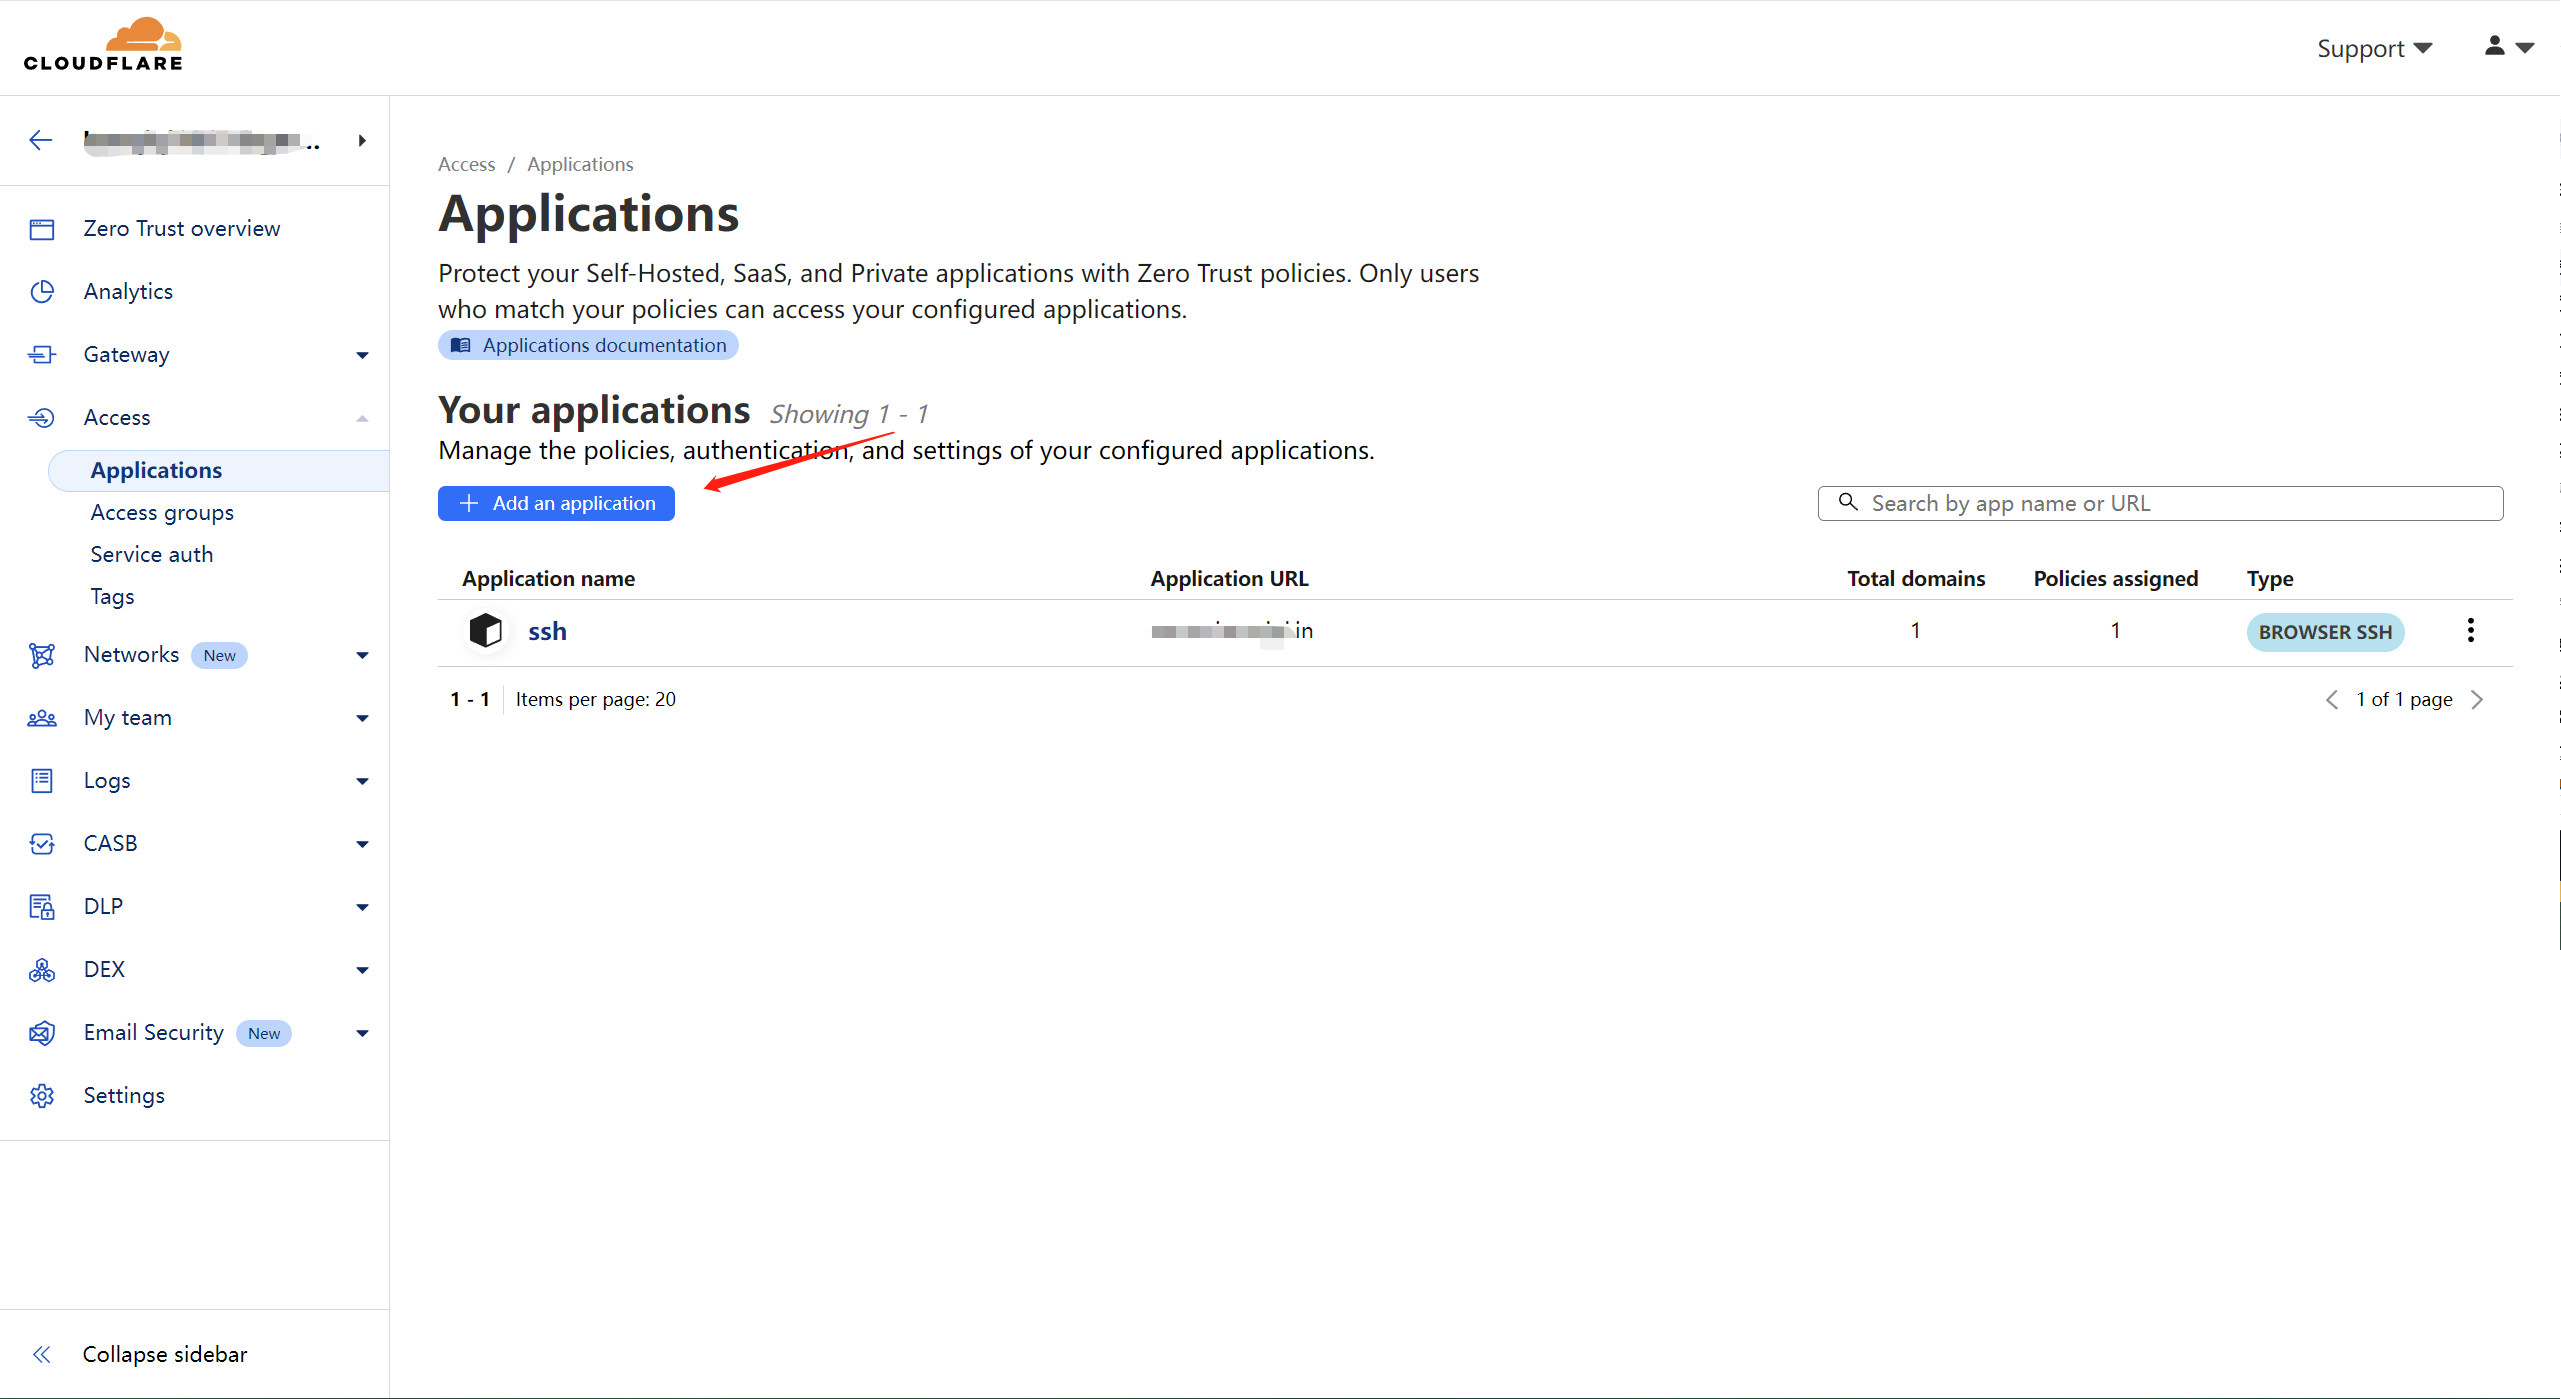
Task: Click the Add an application button
Action: pyautogui.click(x=556, y=503)
